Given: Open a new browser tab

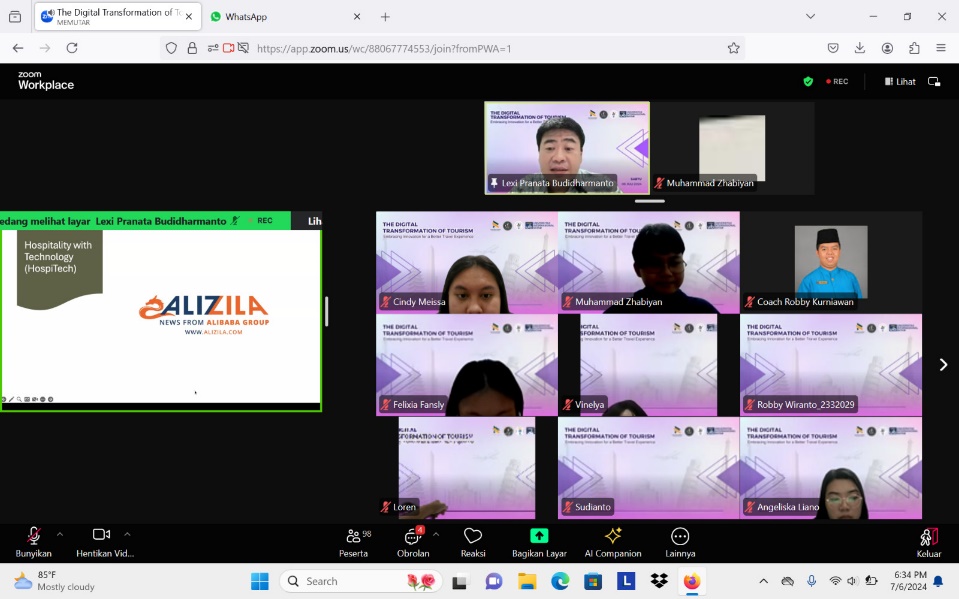Looking at the screenshot, I should coord(385,17).
